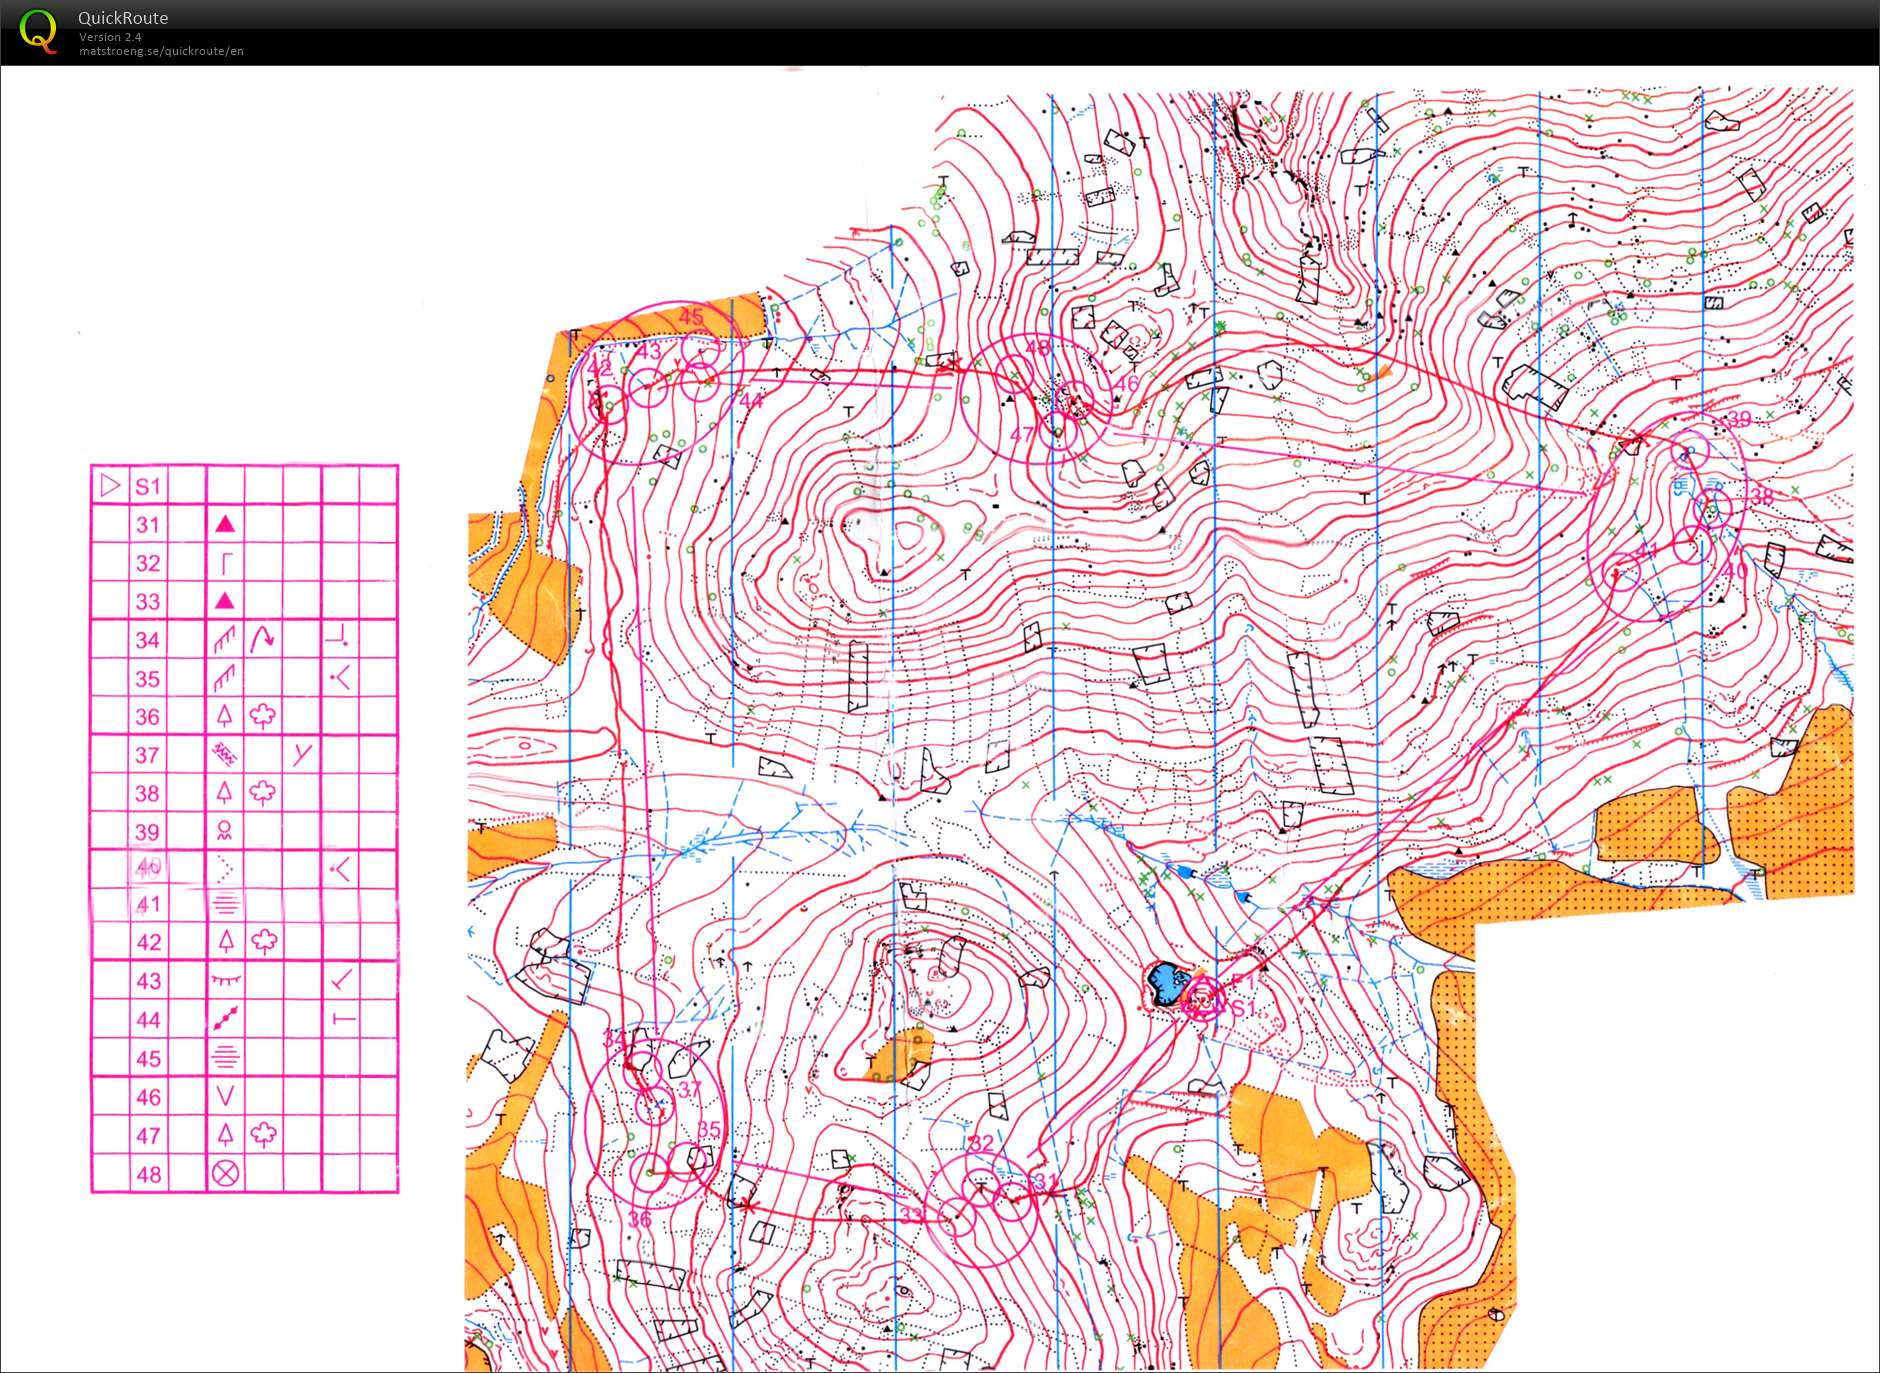Select control code 46 in description table

point(149,1097)
